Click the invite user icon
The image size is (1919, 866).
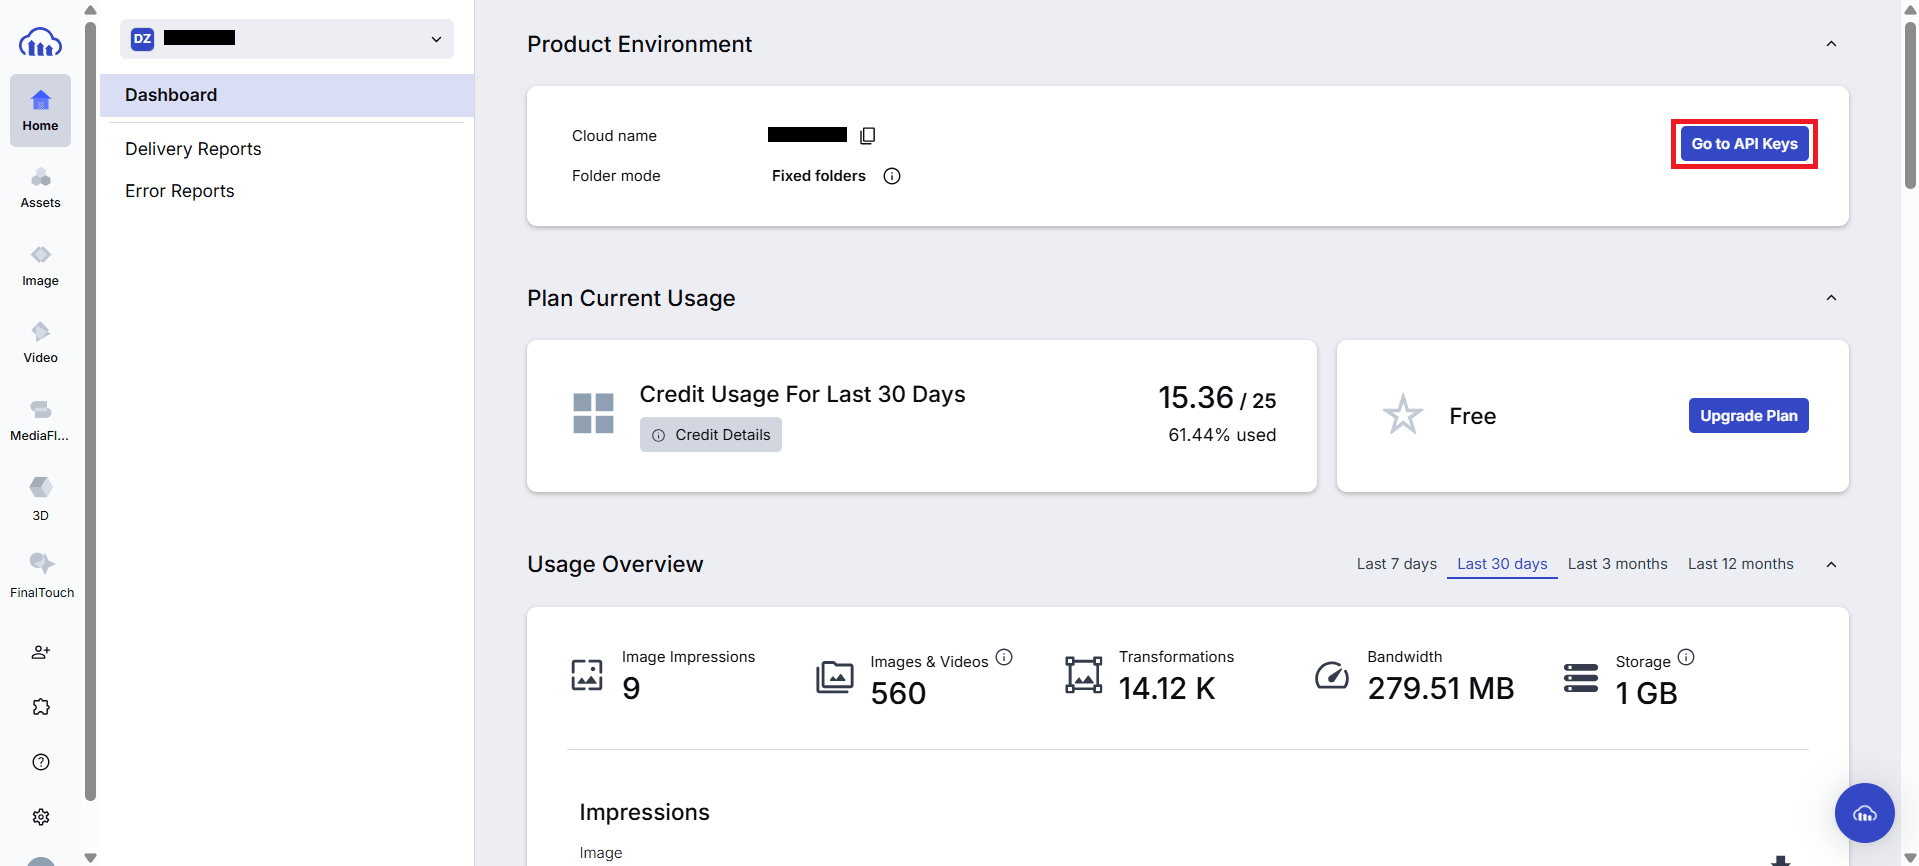click(41, 652)
